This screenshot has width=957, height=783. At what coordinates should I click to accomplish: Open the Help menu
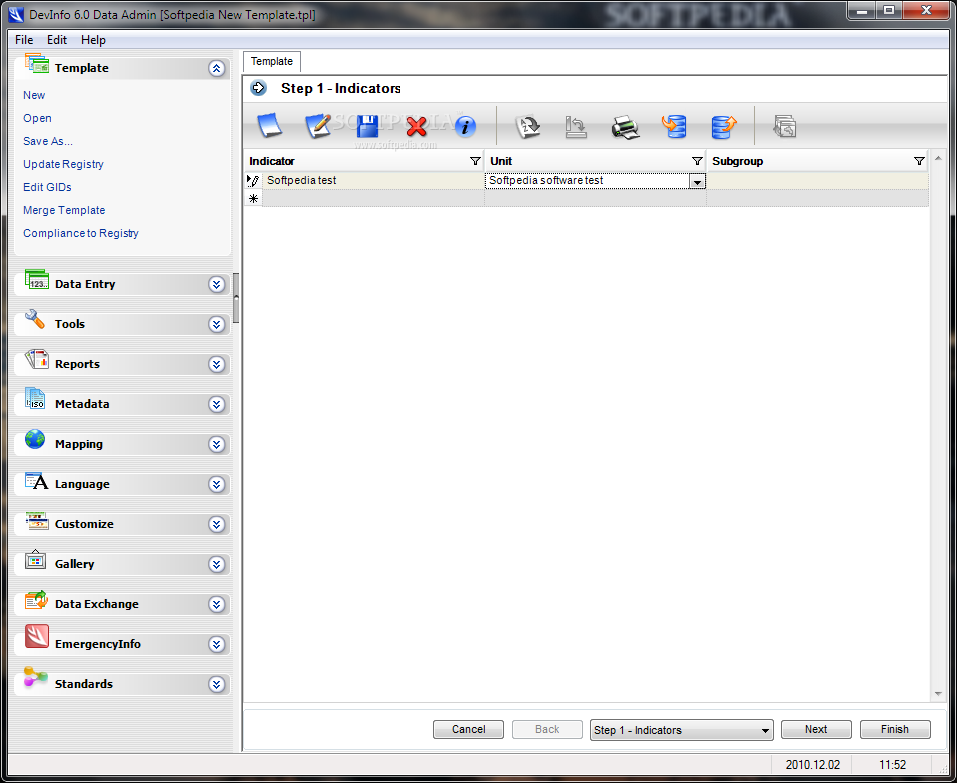point(93,40)
